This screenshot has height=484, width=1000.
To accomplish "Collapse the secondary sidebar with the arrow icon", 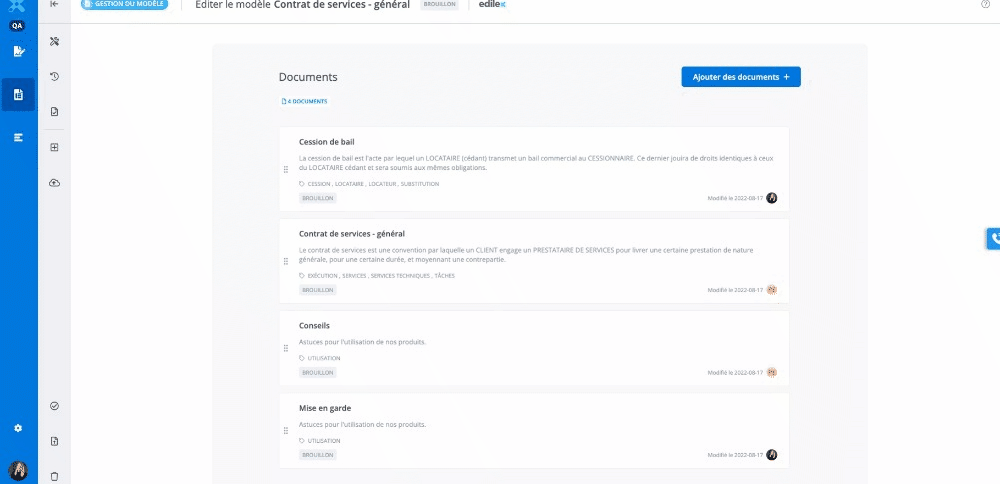I will [54, 5].
